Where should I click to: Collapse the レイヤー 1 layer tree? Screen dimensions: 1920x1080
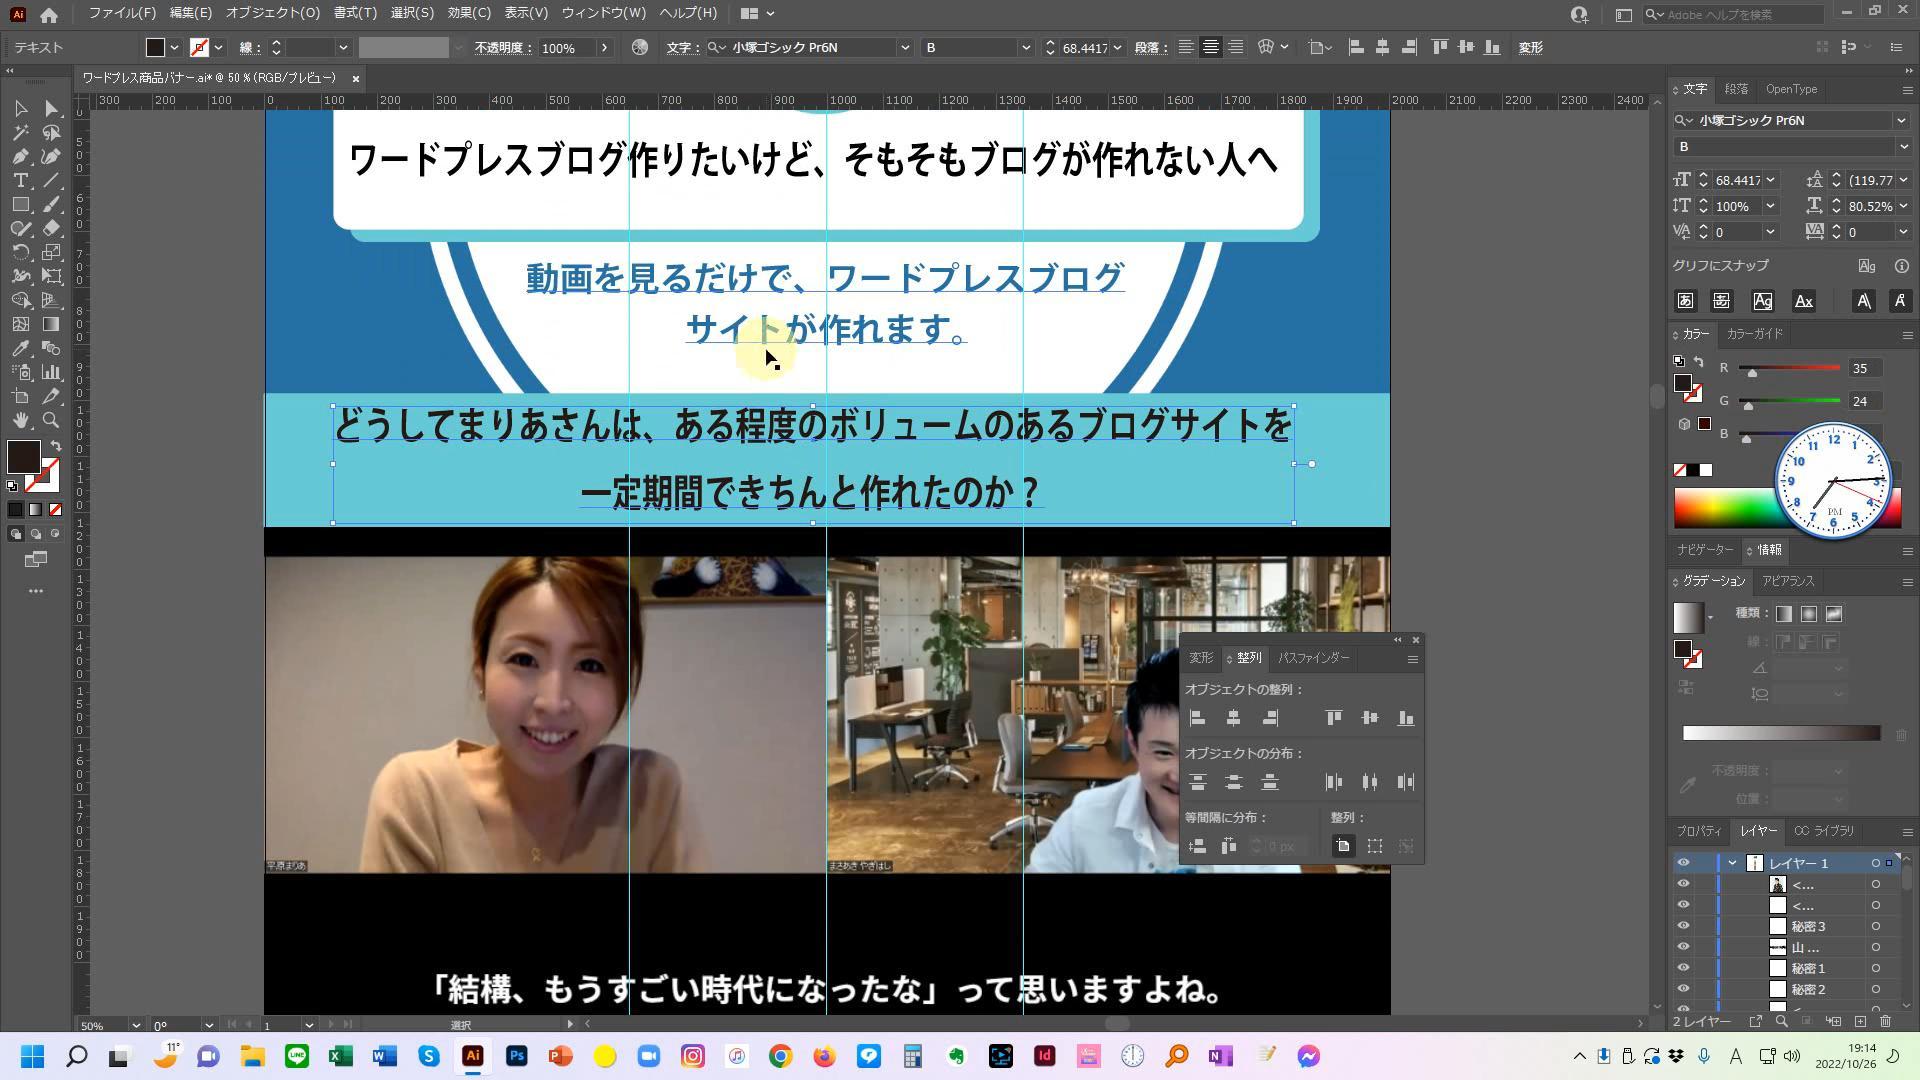[x=1732, y=863]
